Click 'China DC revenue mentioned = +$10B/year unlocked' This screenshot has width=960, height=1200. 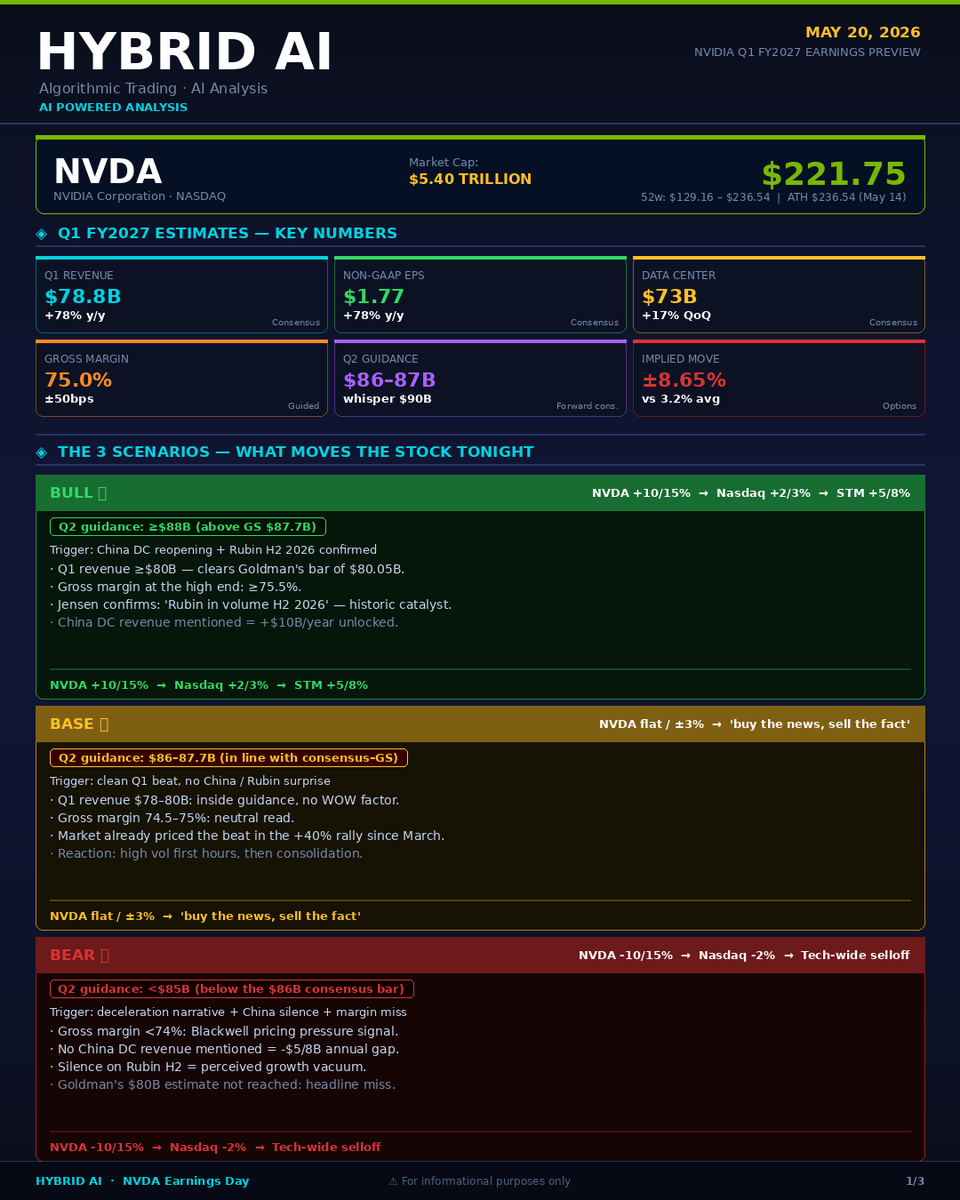[x=224, y=623]
